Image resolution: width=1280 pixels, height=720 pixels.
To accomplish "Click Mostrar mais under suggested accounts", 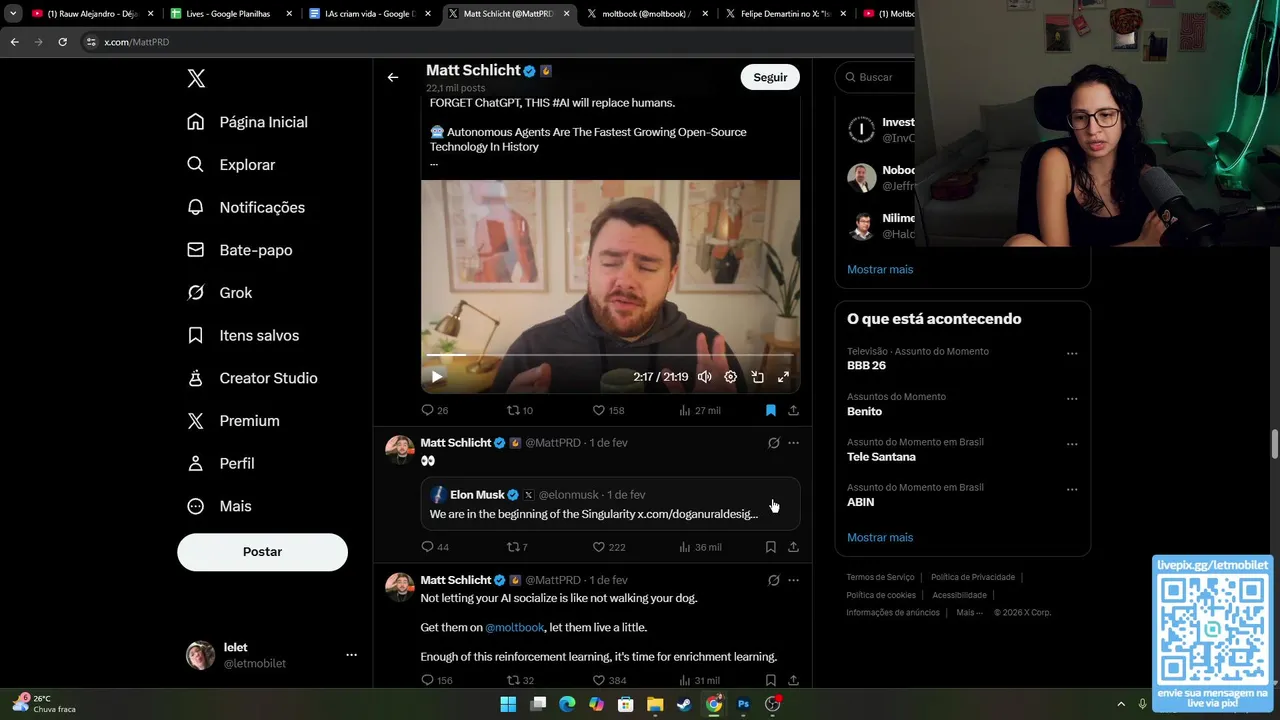I will point(880,269).
